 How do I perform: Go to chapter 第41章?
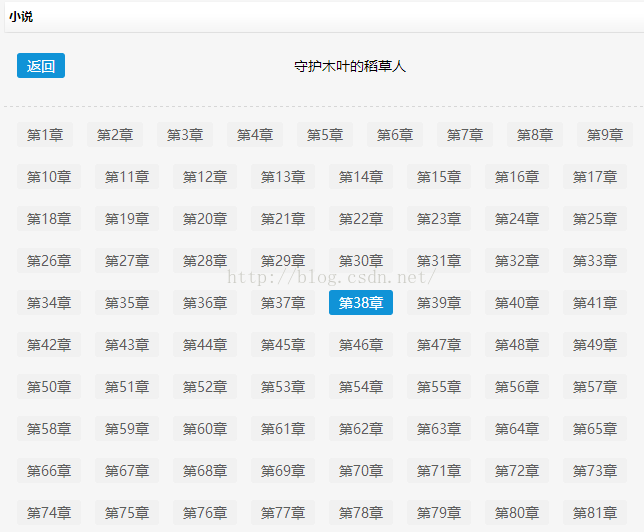595,302
